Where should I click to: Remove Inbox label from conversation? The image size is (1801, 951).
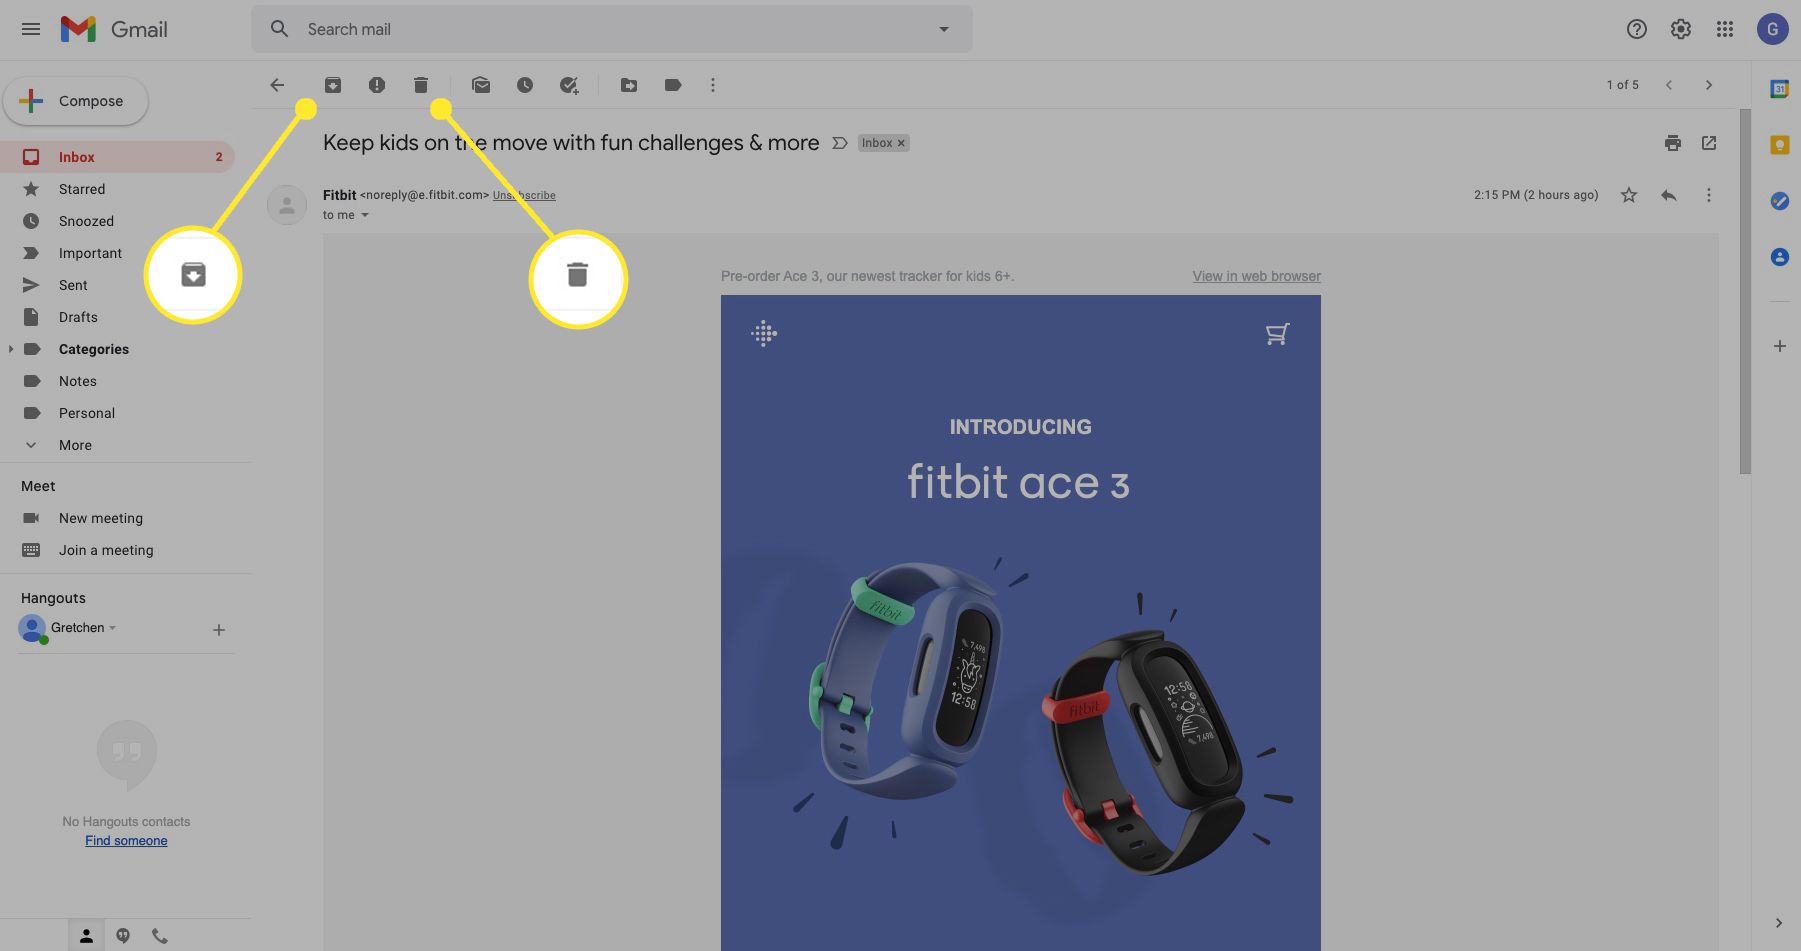tap(901, 143)
